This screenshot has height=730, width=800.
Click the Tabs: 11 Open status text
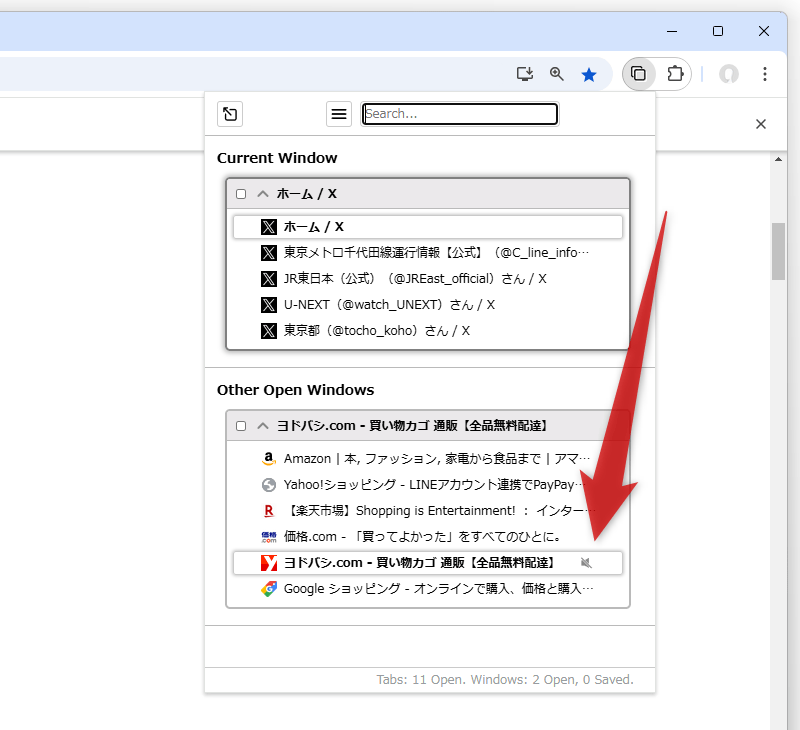coord(505,679)
